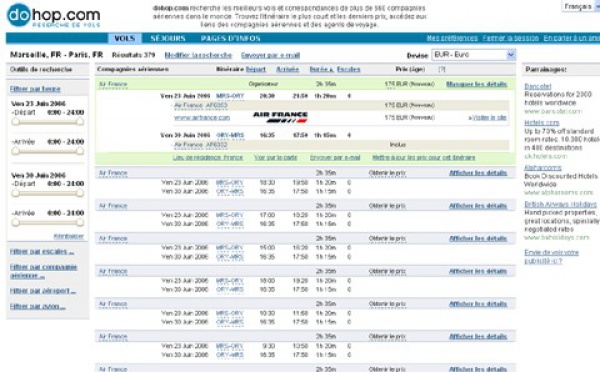Viewport: 600px width, 372px height.
Task: Expand the Filtrer par escales filter
Action: [x=42, y=251]
